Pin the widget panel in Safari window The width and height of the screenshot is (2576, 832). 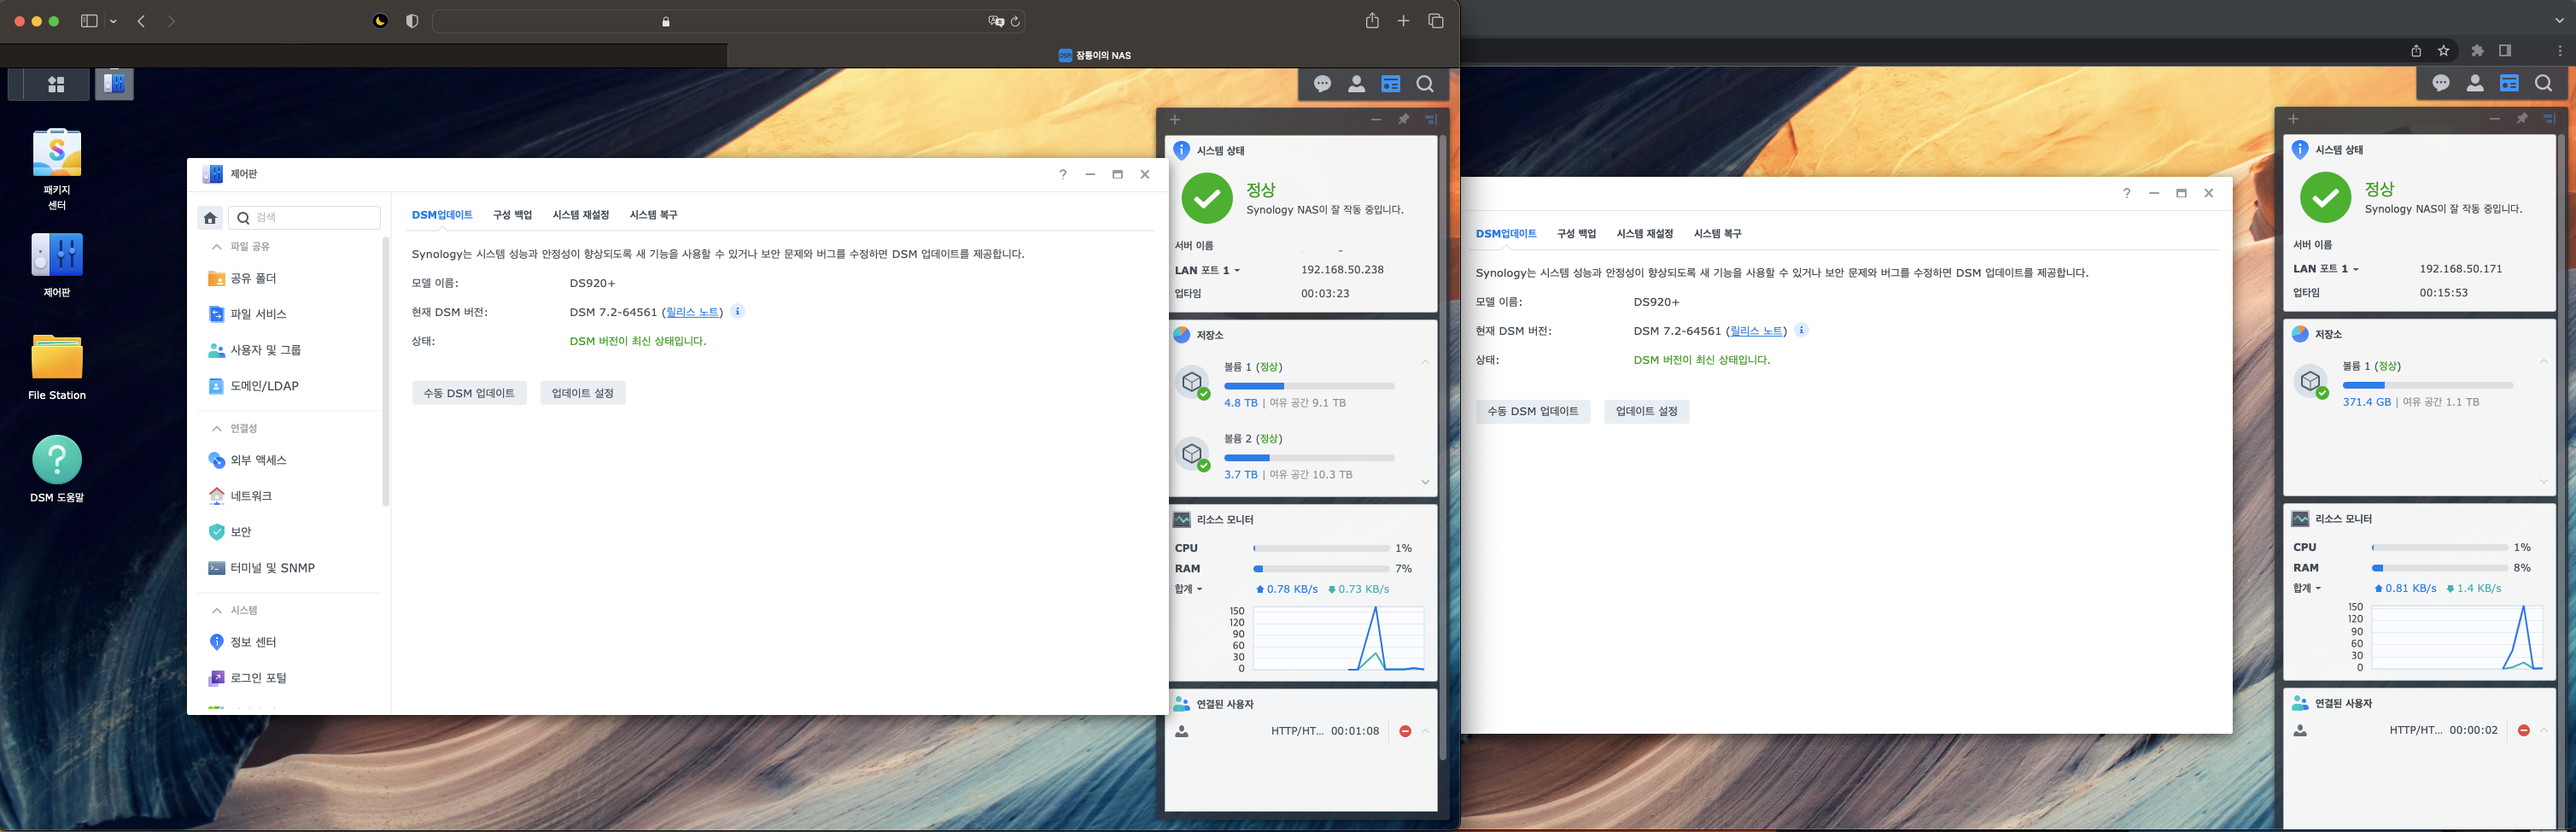click(x=1403, y=119)
